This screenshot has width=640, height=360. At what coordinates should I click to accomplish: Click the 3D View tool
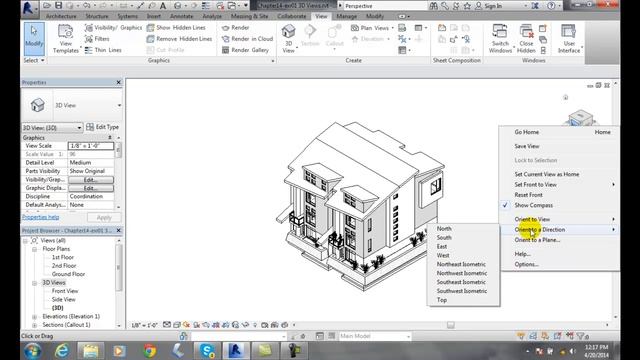click(289, 39)
